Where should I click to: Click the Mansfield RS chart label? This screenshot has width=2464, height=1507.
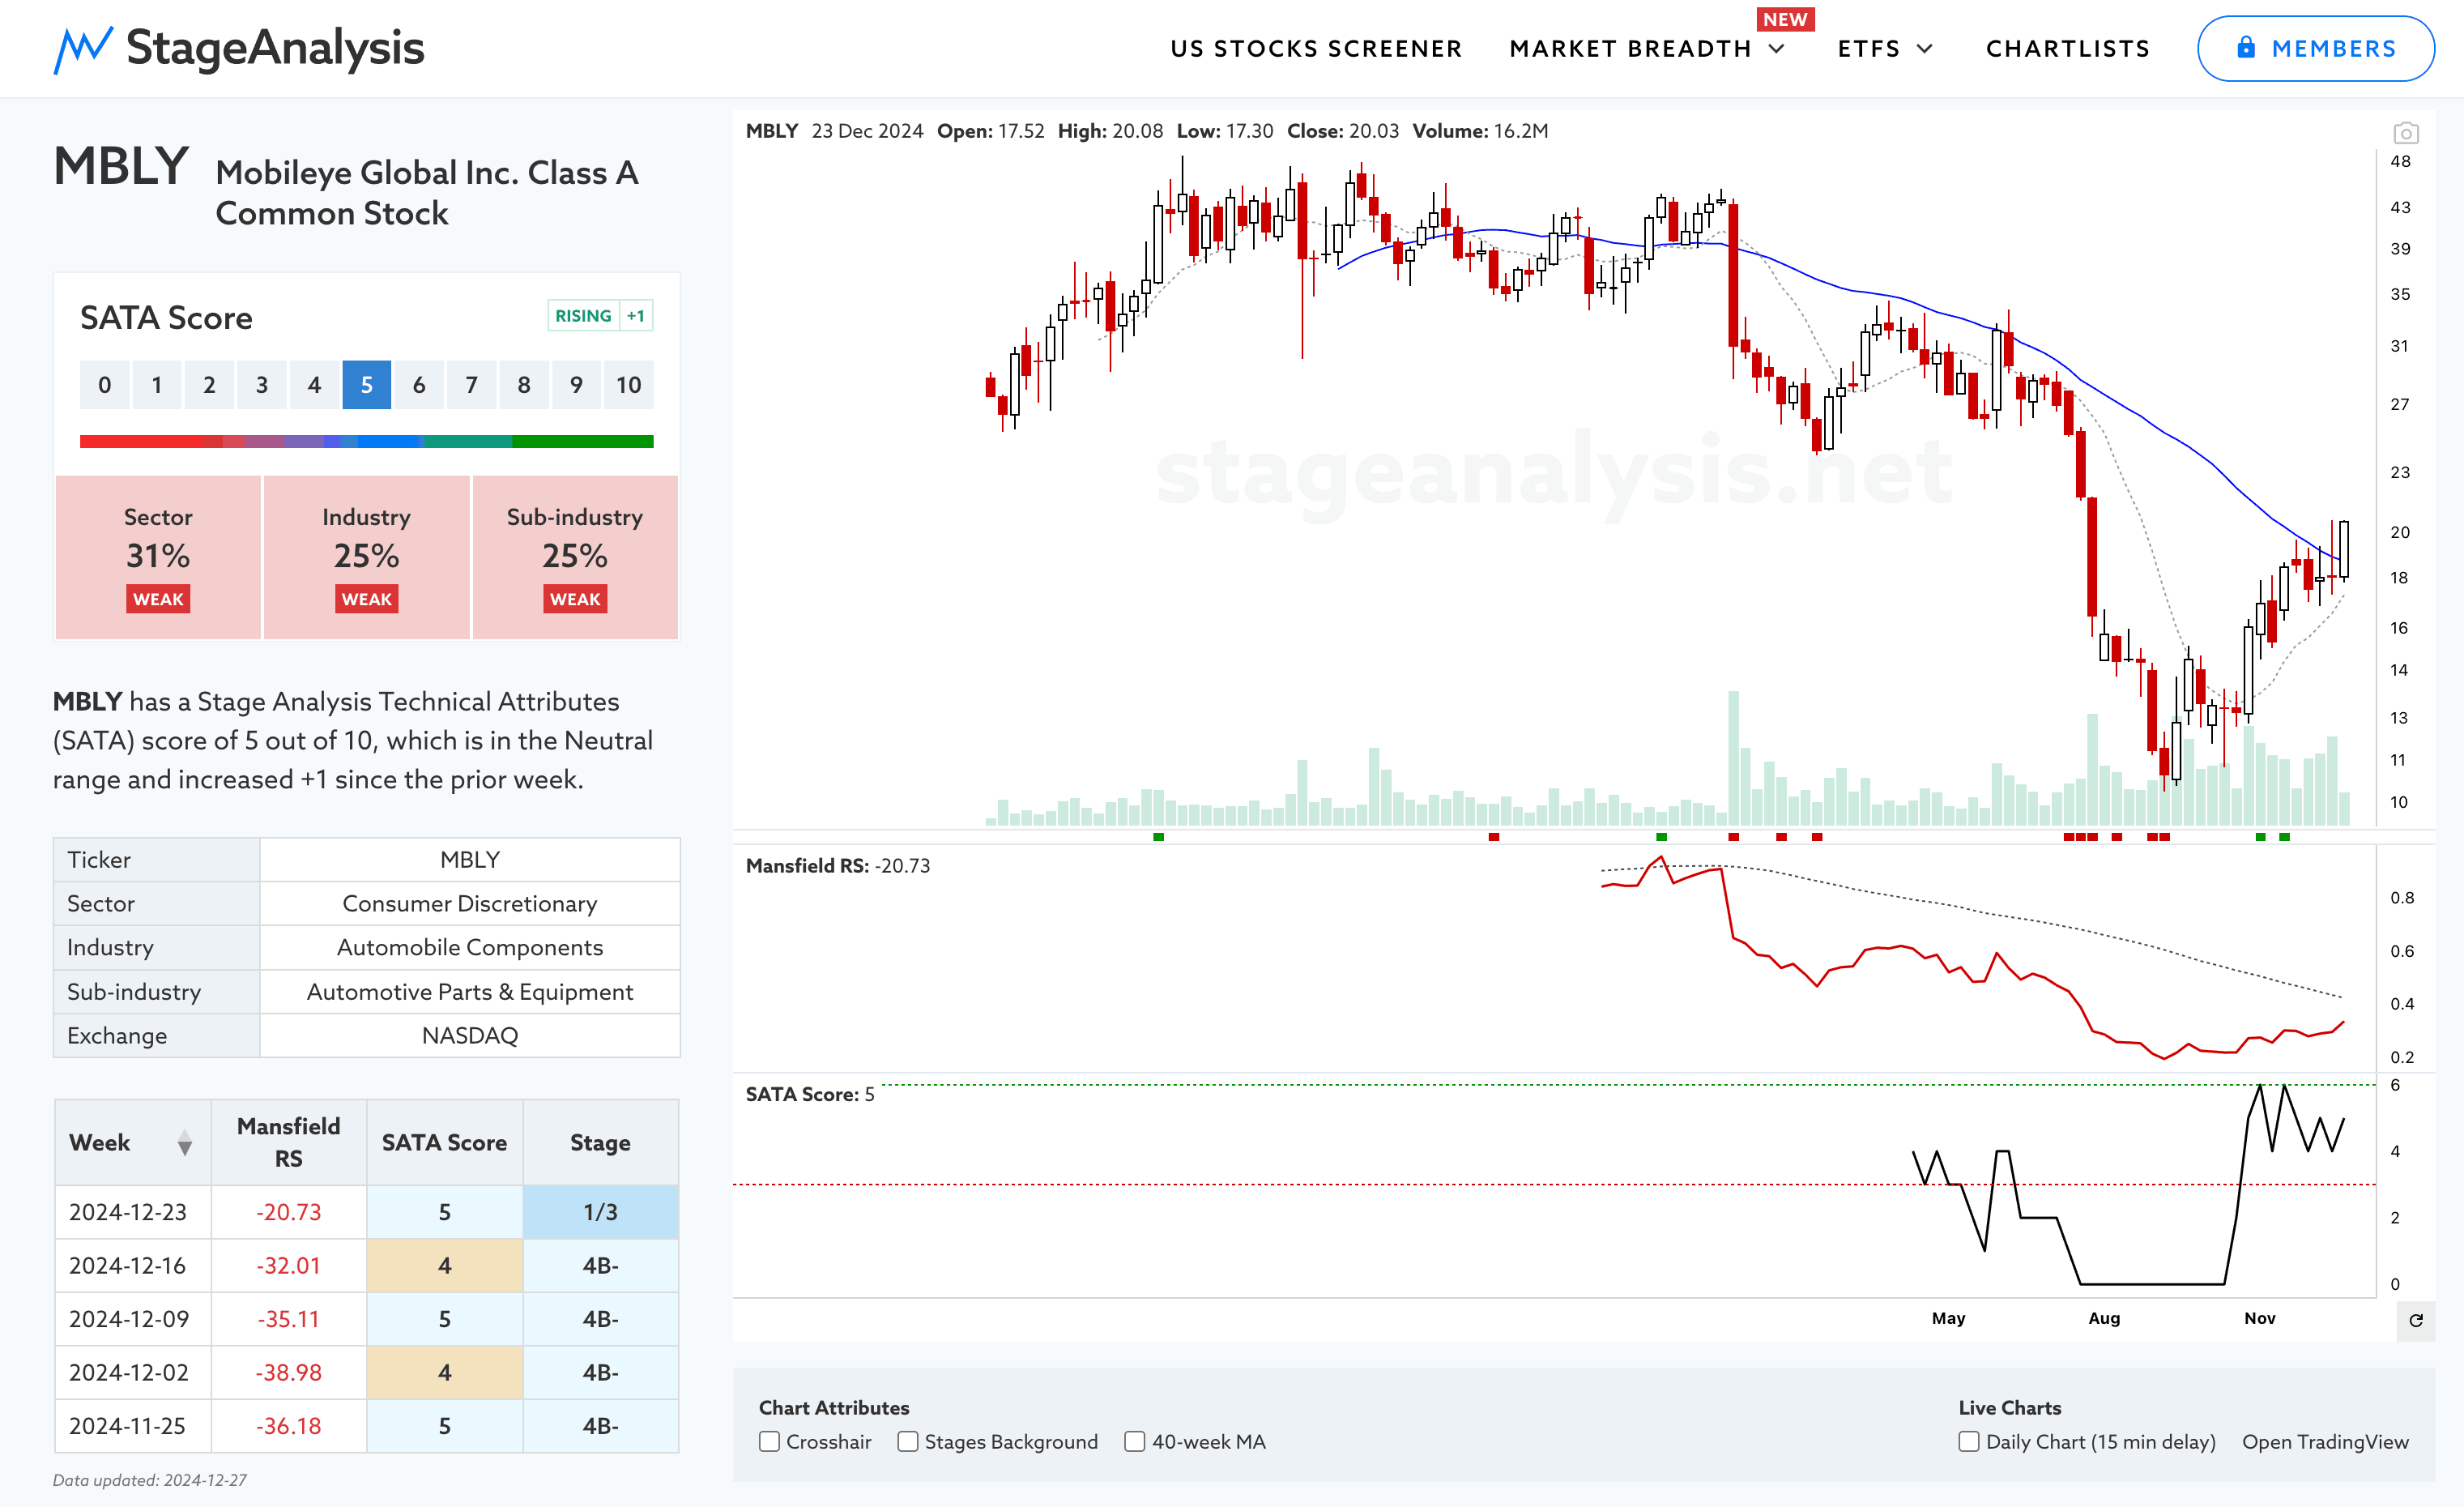[837, 866]
